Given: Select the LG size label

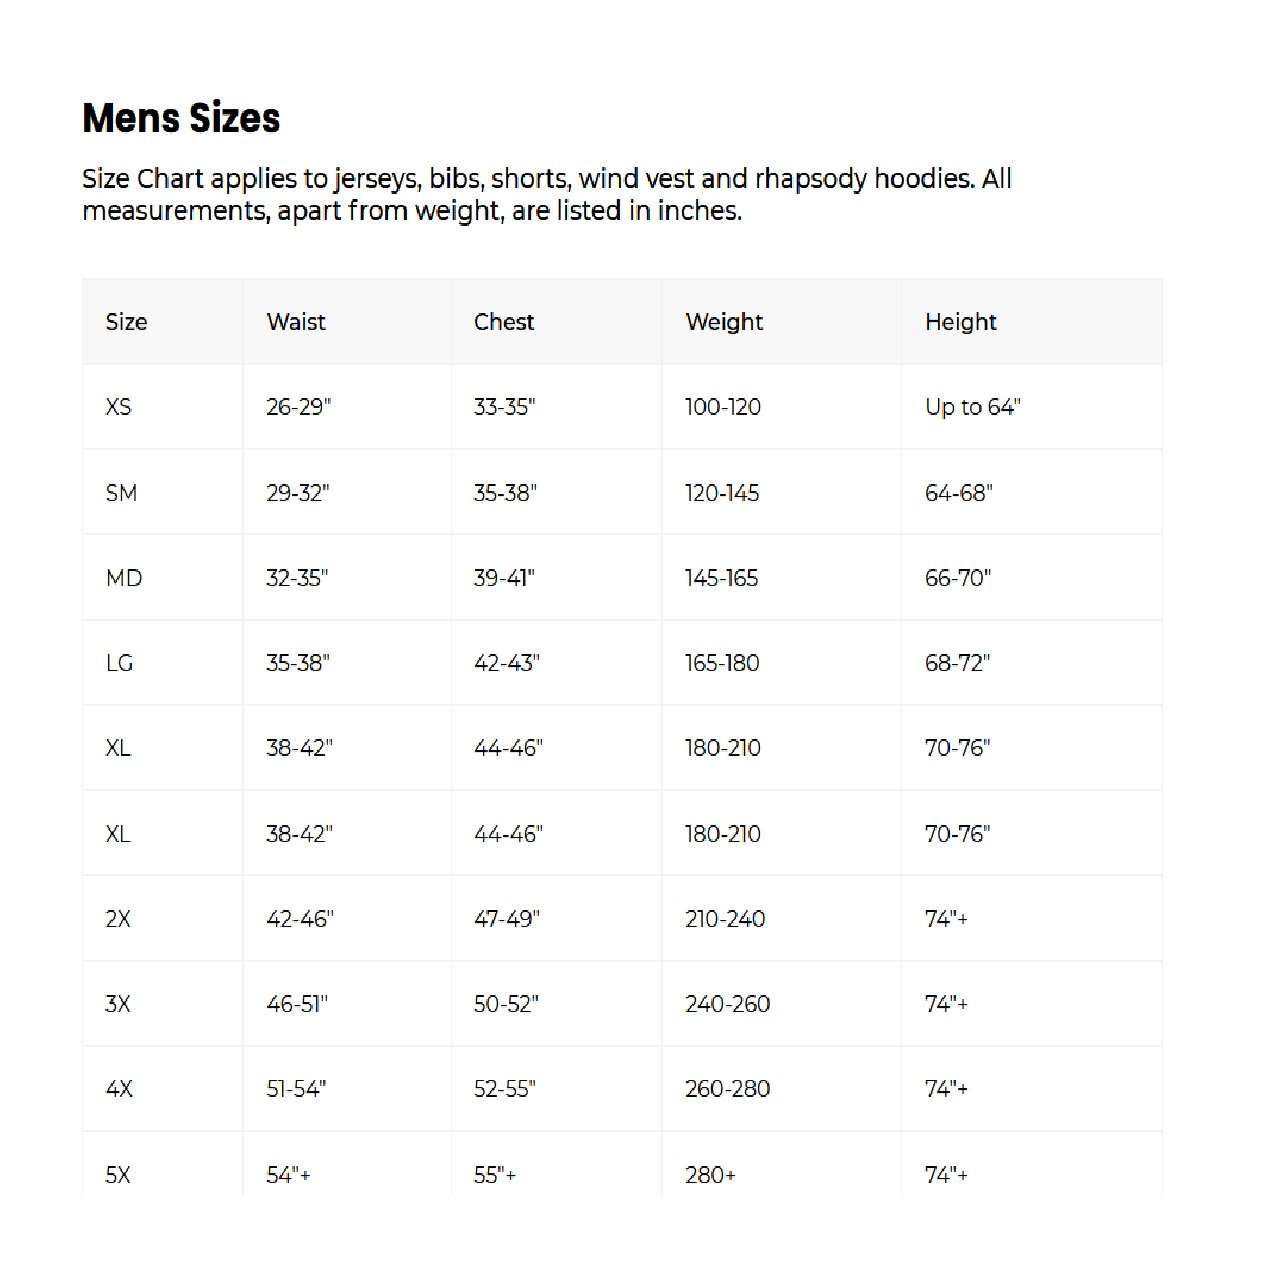Looking at the screenshot, I should [x=119, y=663].
